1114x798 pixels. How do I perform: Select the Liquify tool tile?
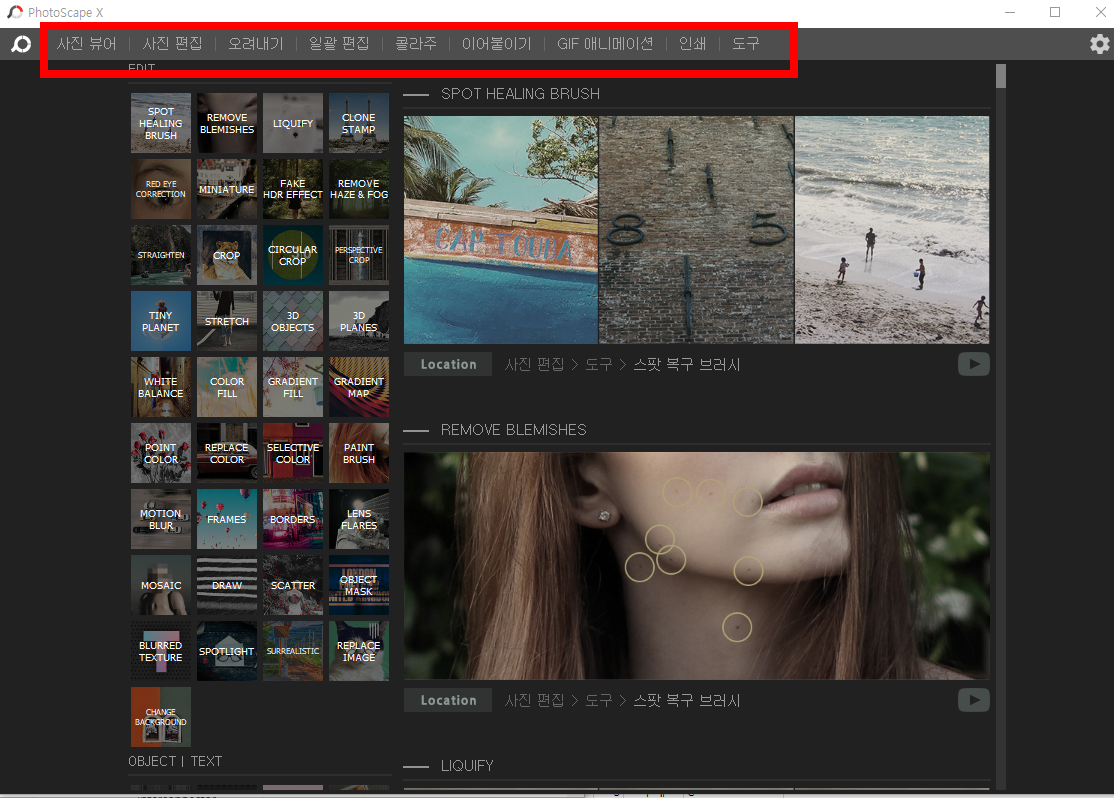pos(293,123)
